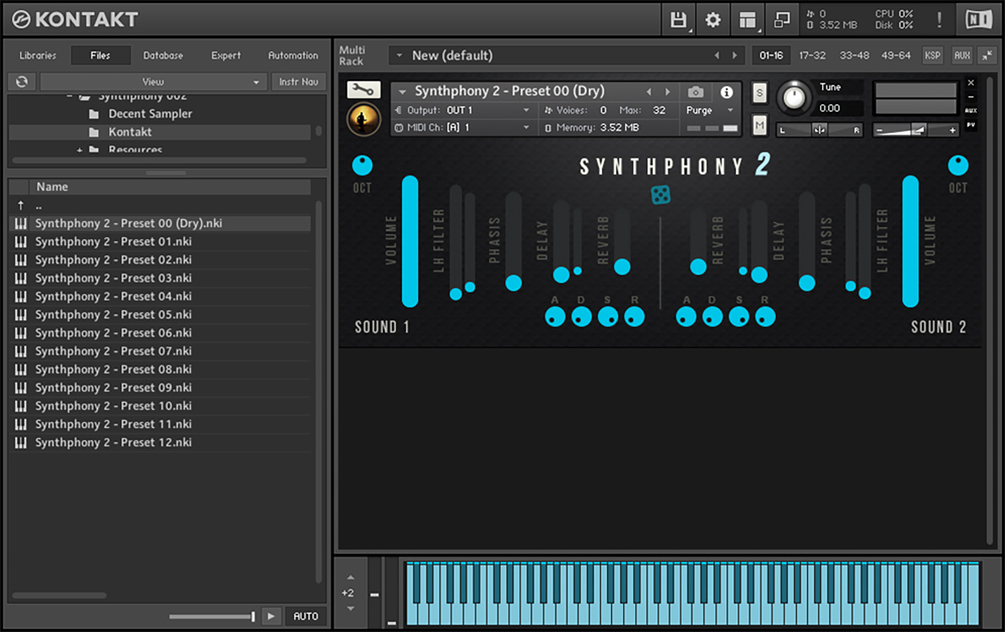This screenshot has width=1005, height=632.
Task: Open Output OUT 1 dropdown
Action: tap(463, 110)
